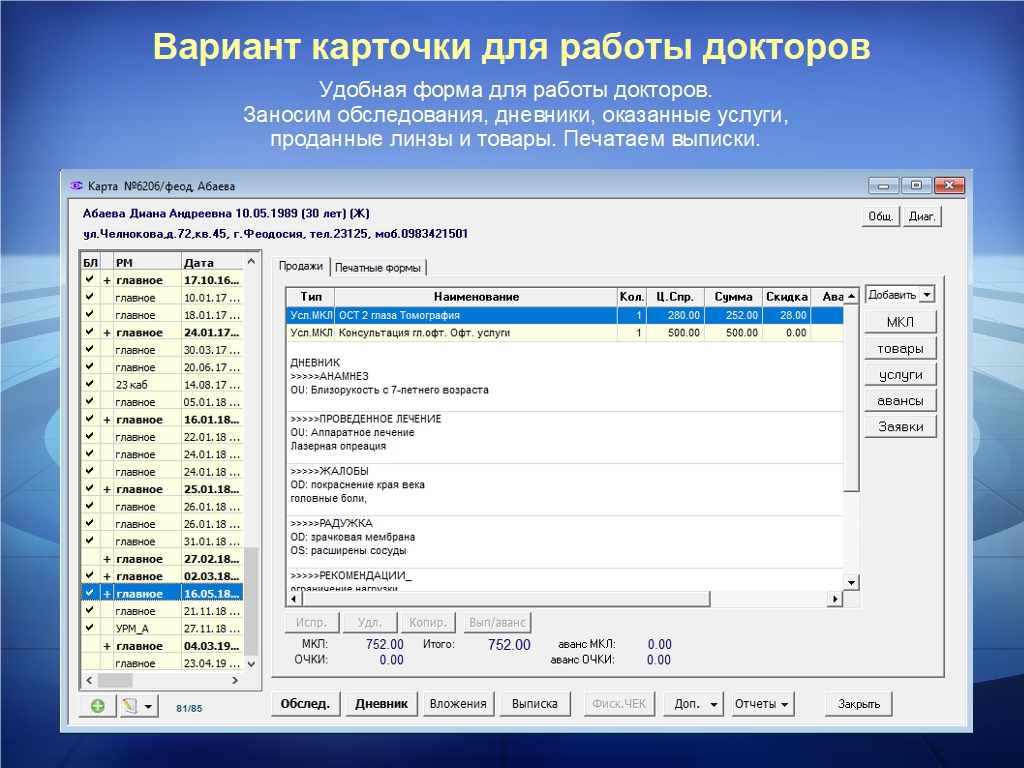Image resolution: width=1024 pixels, height=768 pixels.
Task: Select the Продажи tab
Action: (300, 267)
